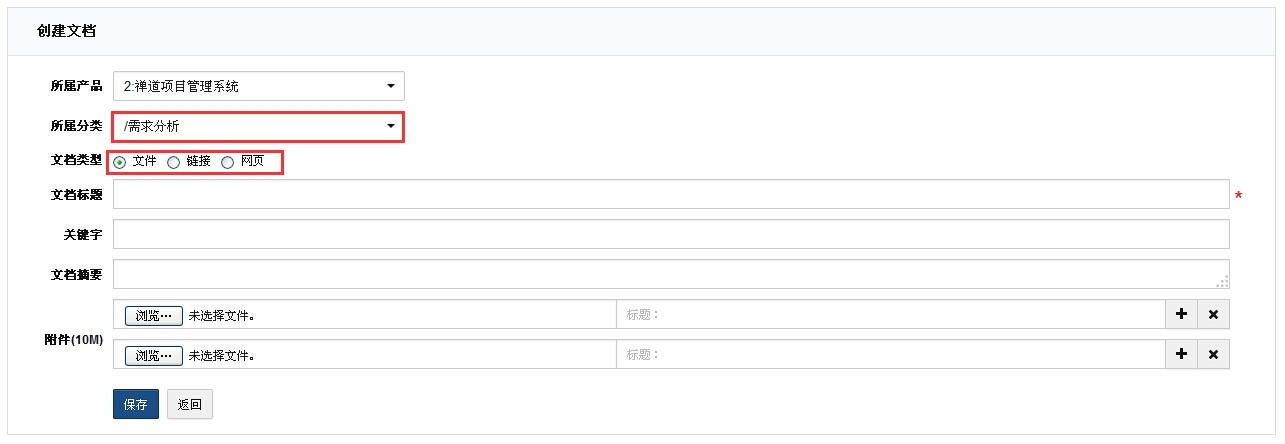Image resolution: width=1285 pixels, height=444 pixels.
Task: Open the 所属分类 category dropdown
Action: [x=258, y=126]
